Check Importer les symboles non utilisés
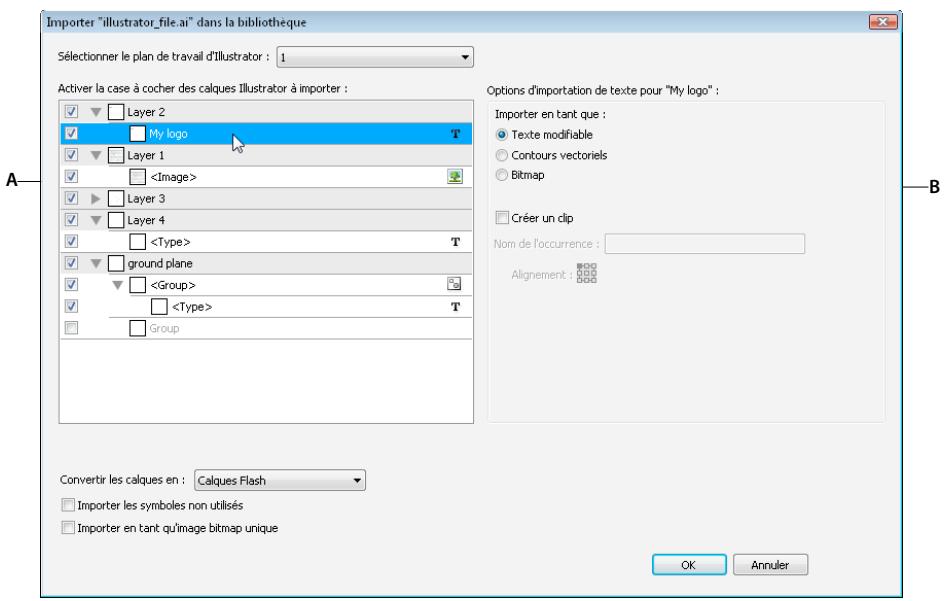Image resolution: width=945 pixels, height=601 pixels. pos(68,505)
